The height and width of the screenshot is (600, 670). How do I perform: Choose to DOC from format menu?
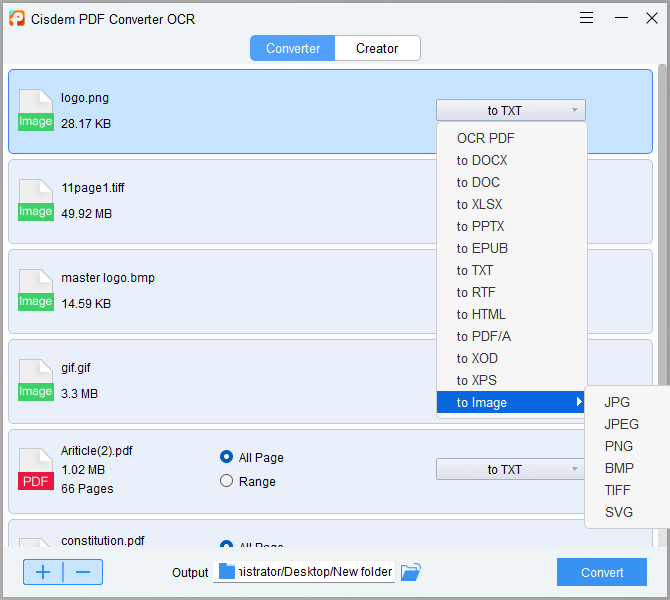(511, 182)
